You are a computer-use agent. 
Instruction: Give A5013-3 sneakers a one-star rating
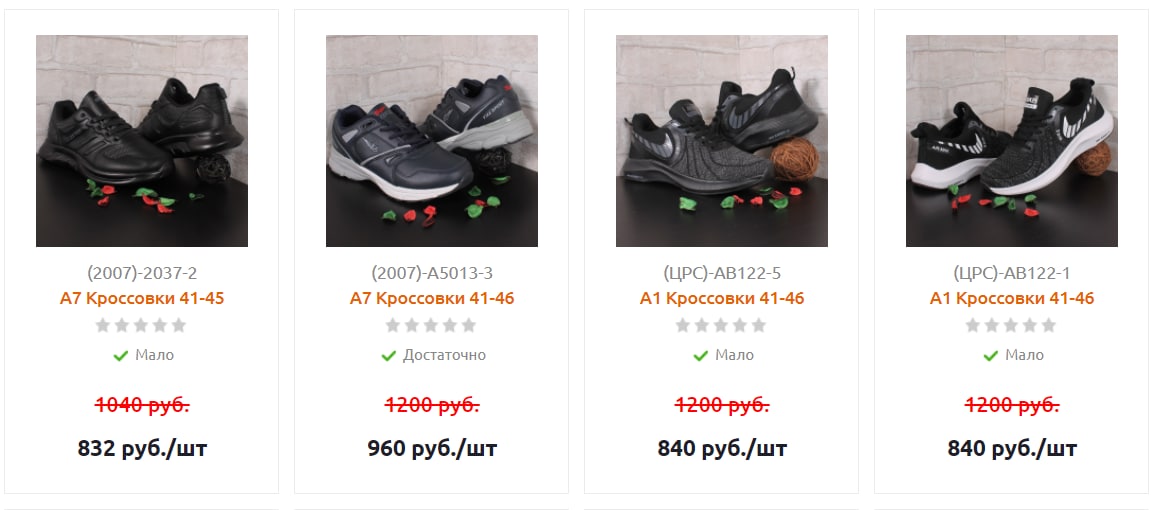(x=393, y=325)
